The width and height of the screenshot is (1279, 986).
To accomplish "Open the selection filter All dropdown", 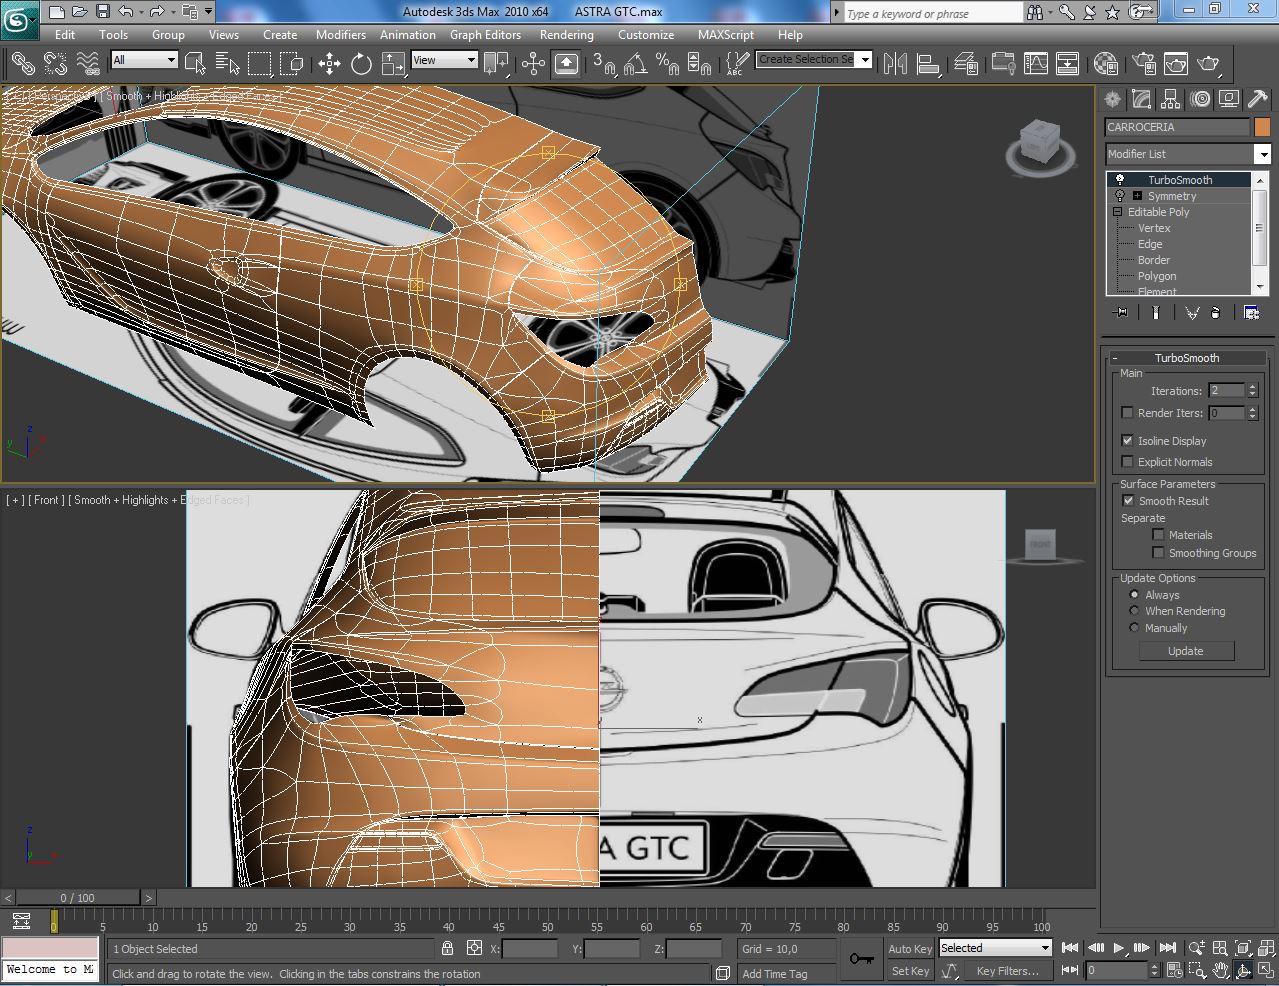I will pyautogui.click(x=145, y=60).
